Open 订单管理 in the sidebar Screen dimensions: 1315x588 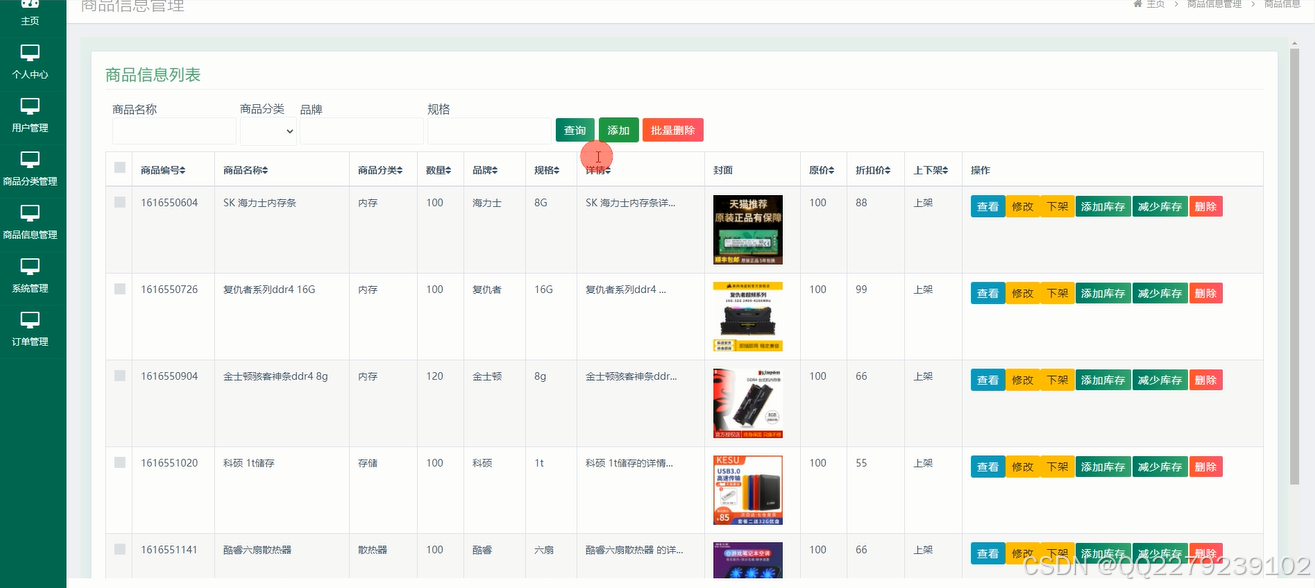(x=30, y=329)
